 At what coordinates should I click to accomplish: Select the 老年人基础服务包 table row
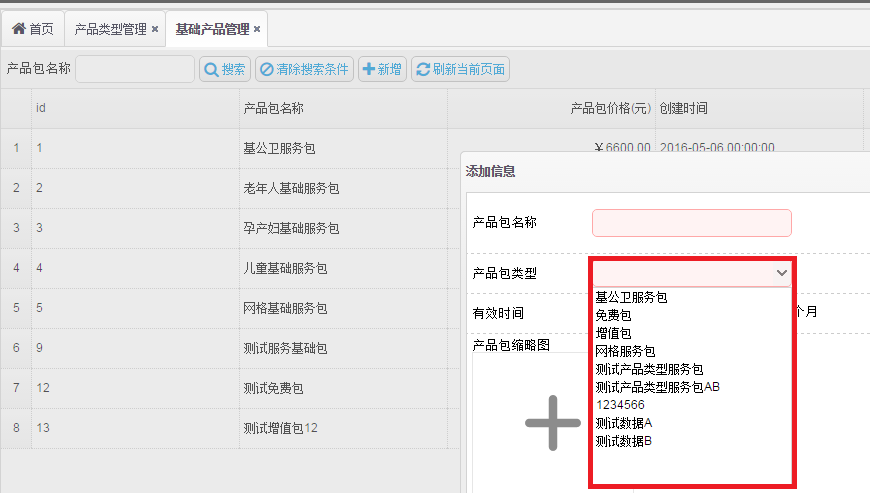[291, 188]
